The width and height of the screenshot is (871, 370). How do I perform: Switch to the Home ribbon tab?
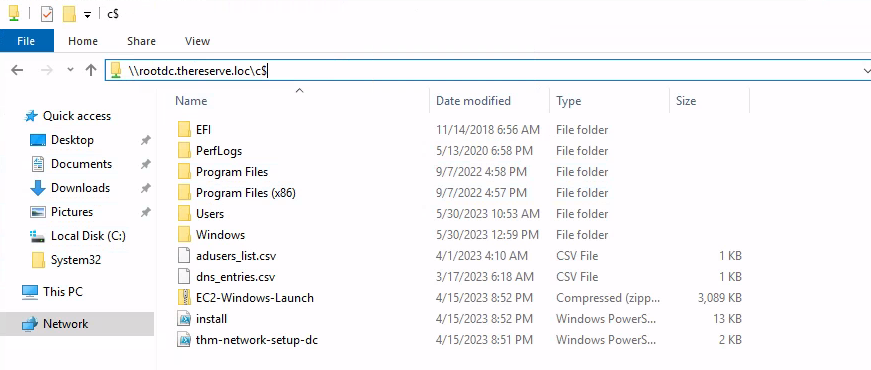pyautogui.click(x=83, y=41)
